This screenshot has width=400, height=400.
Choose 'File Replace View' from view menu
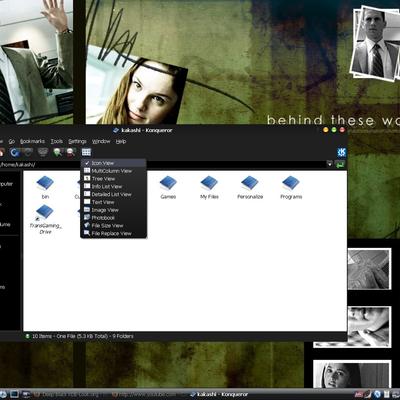tap(113, 233)
